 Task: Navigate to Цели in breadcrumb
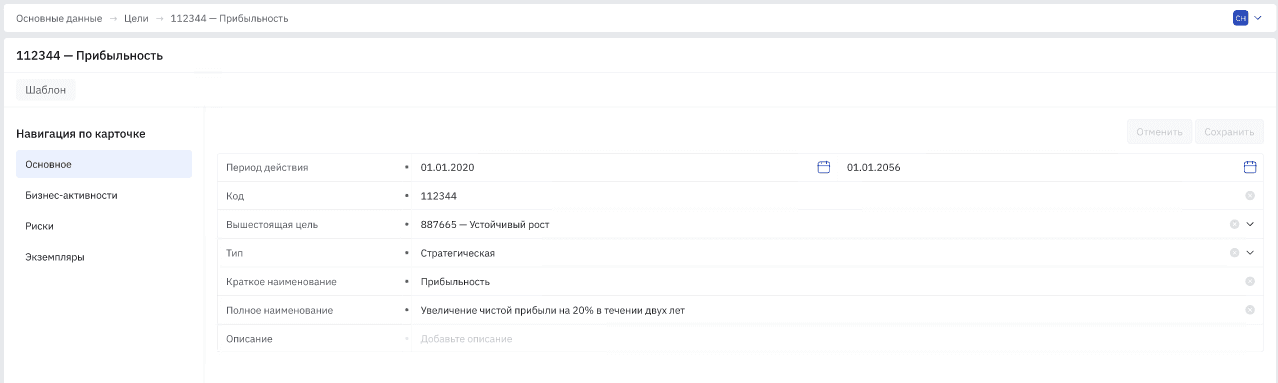pyautogui.click(x=136, y=18)
